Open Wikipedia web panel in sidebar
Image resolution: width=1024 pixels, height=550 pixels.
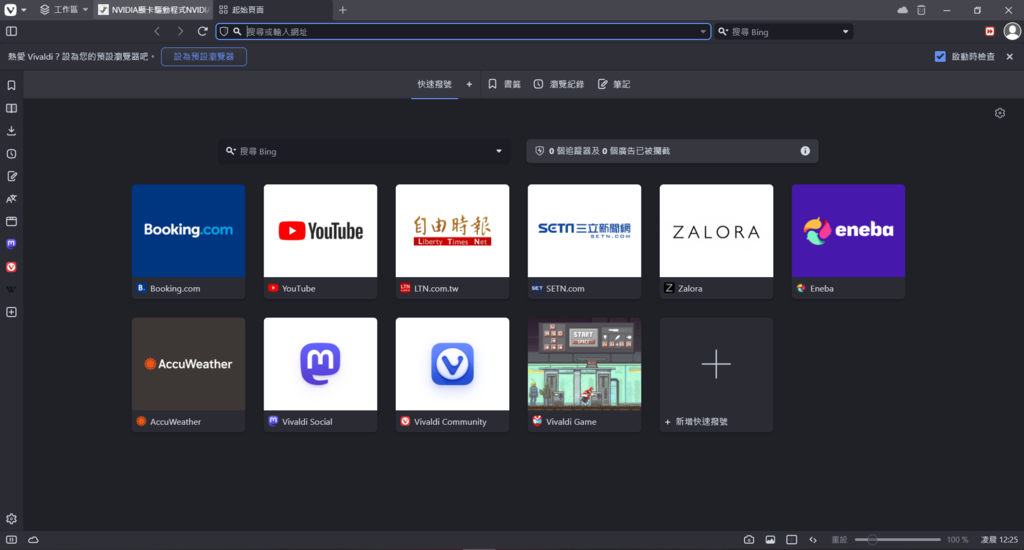click(x=11, y=289)
